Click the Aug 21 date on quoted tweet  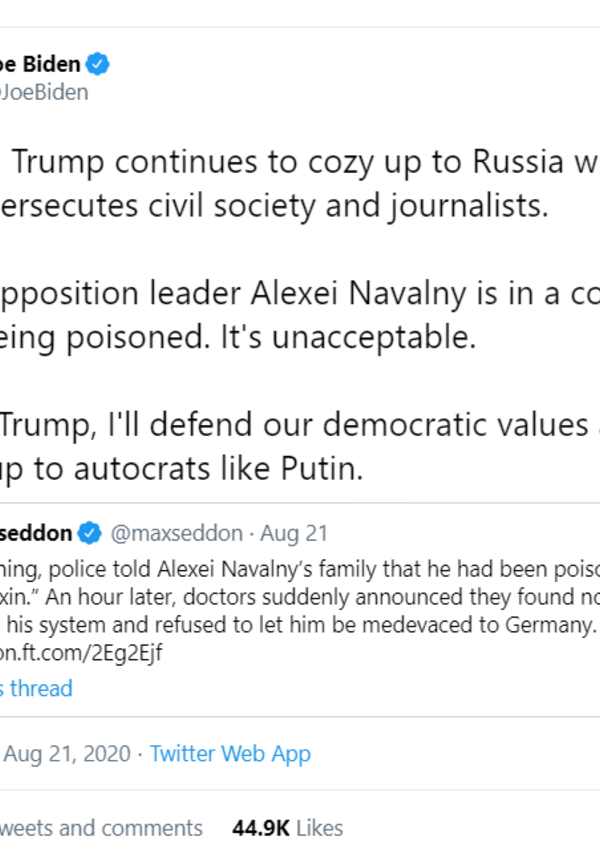pyautogui.click(x=297, y=532)
